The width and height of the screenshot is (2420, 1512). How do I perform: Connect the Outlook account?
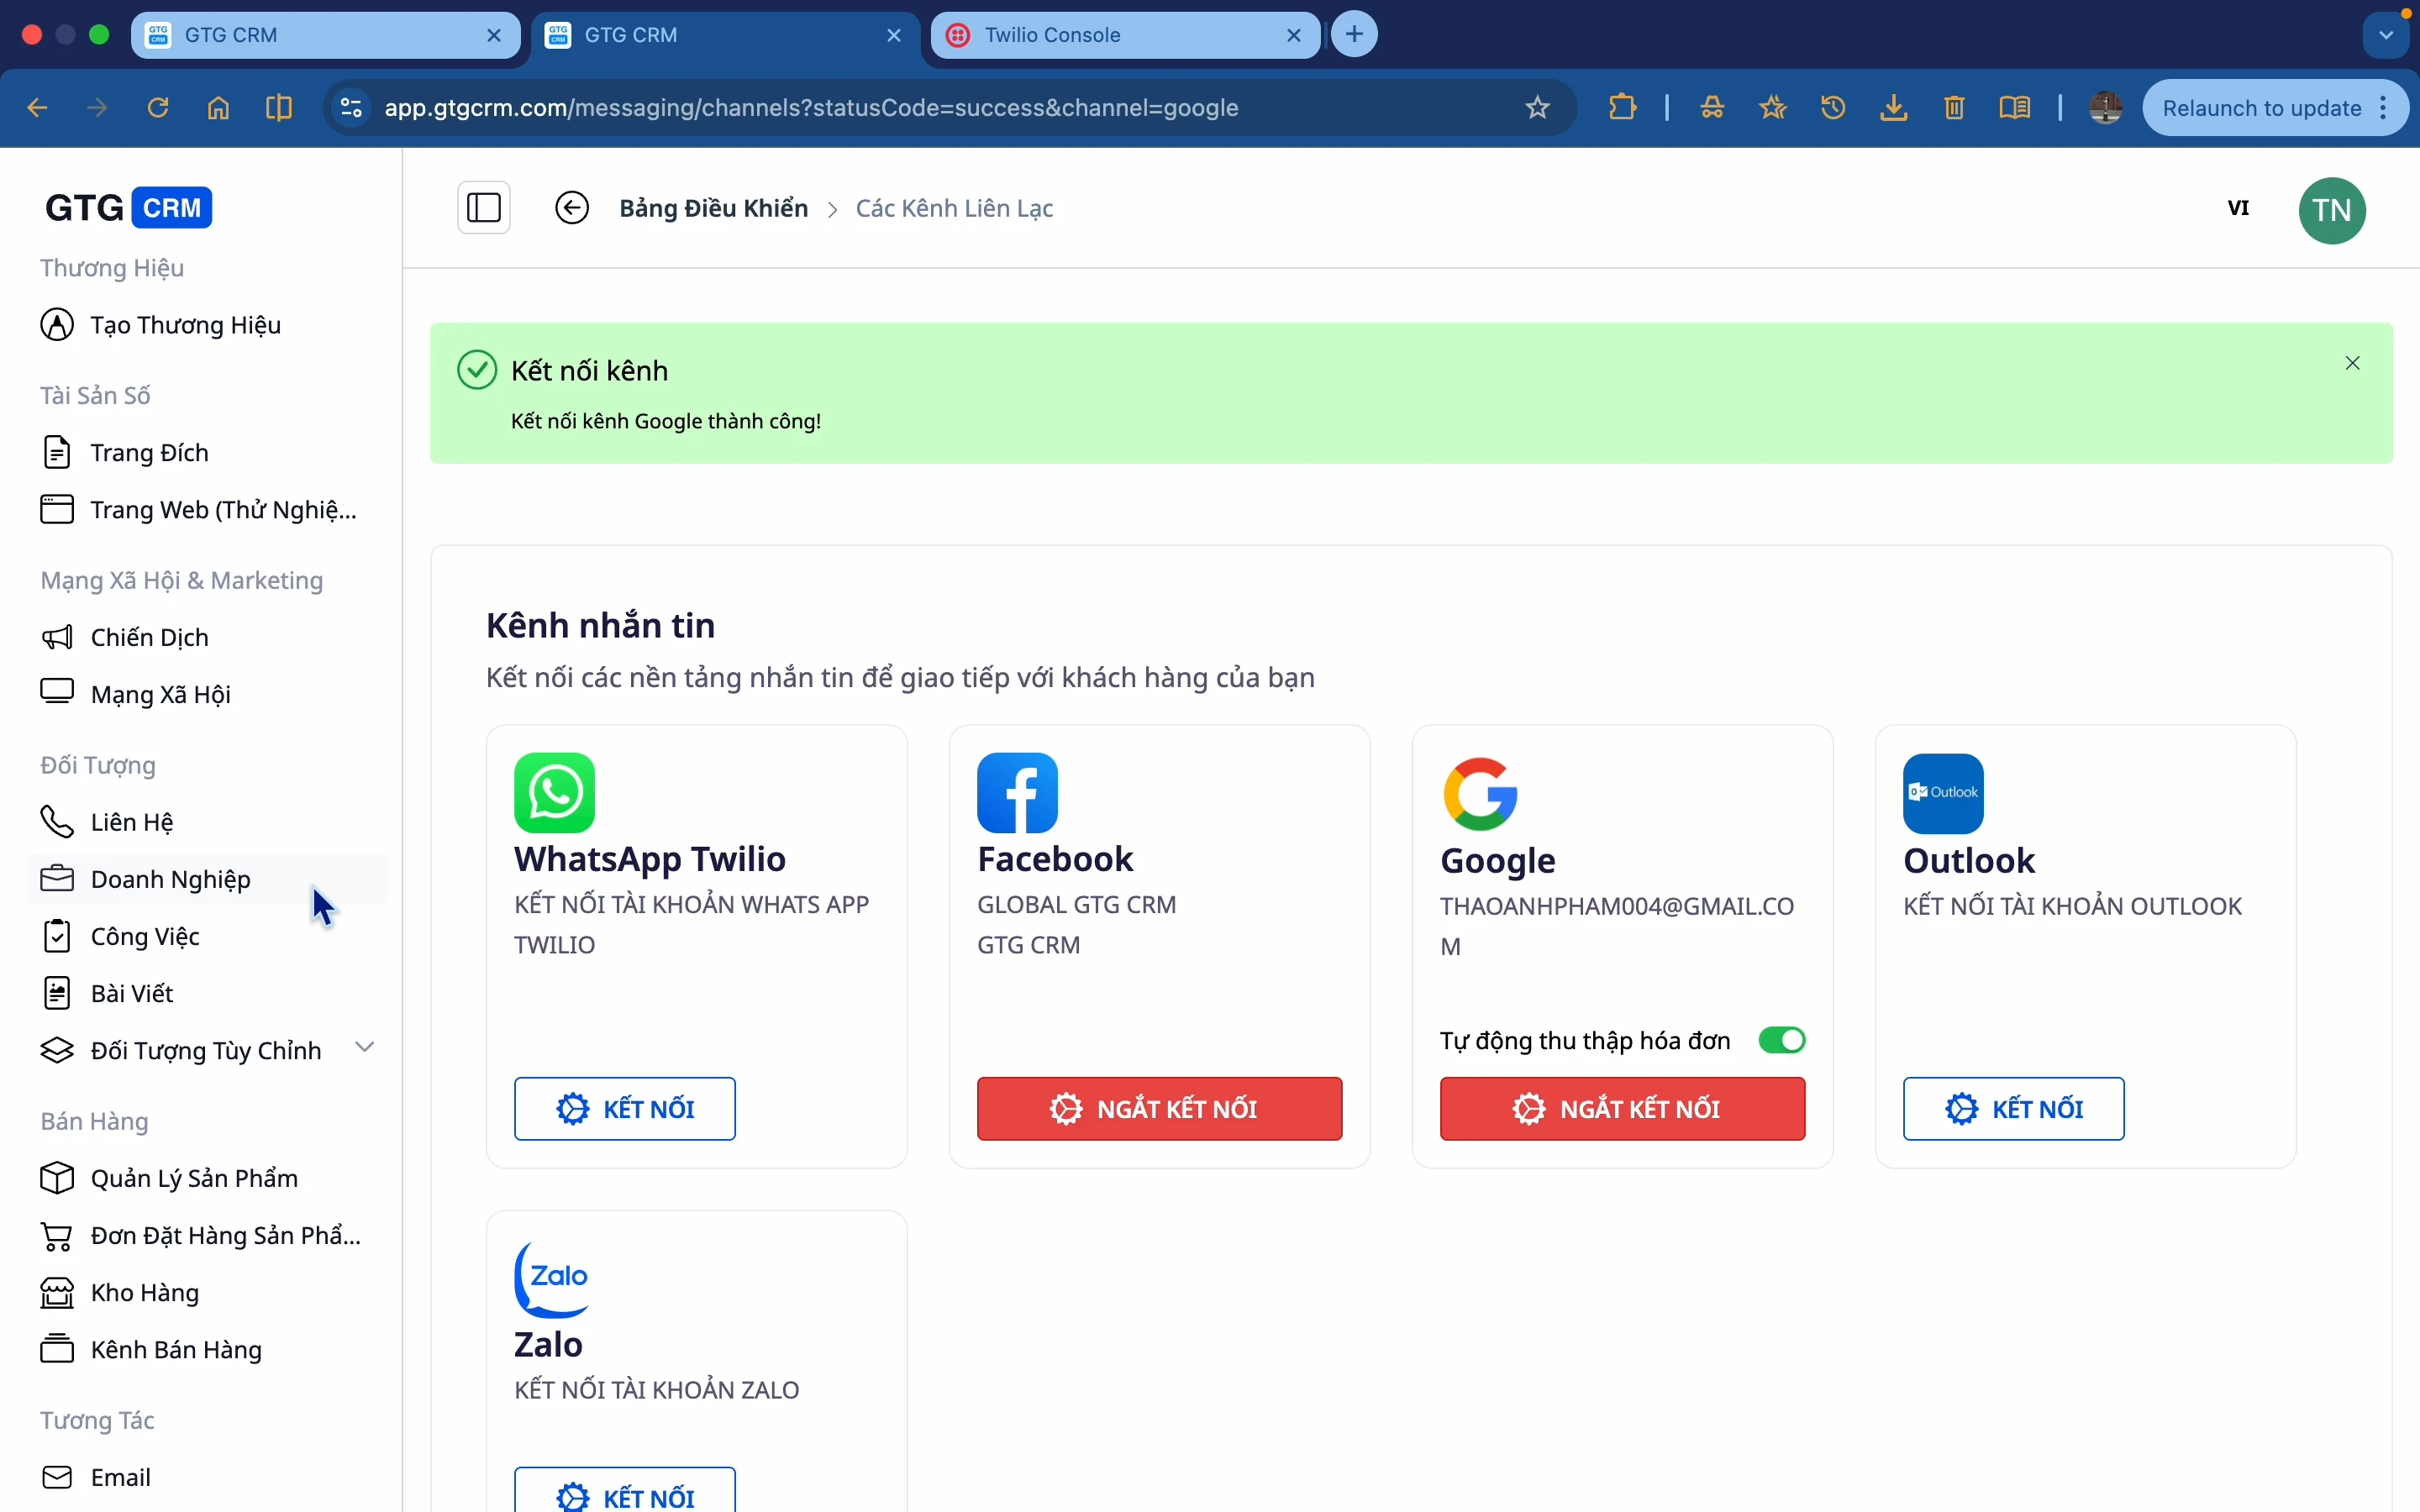click(2013, 1108)
